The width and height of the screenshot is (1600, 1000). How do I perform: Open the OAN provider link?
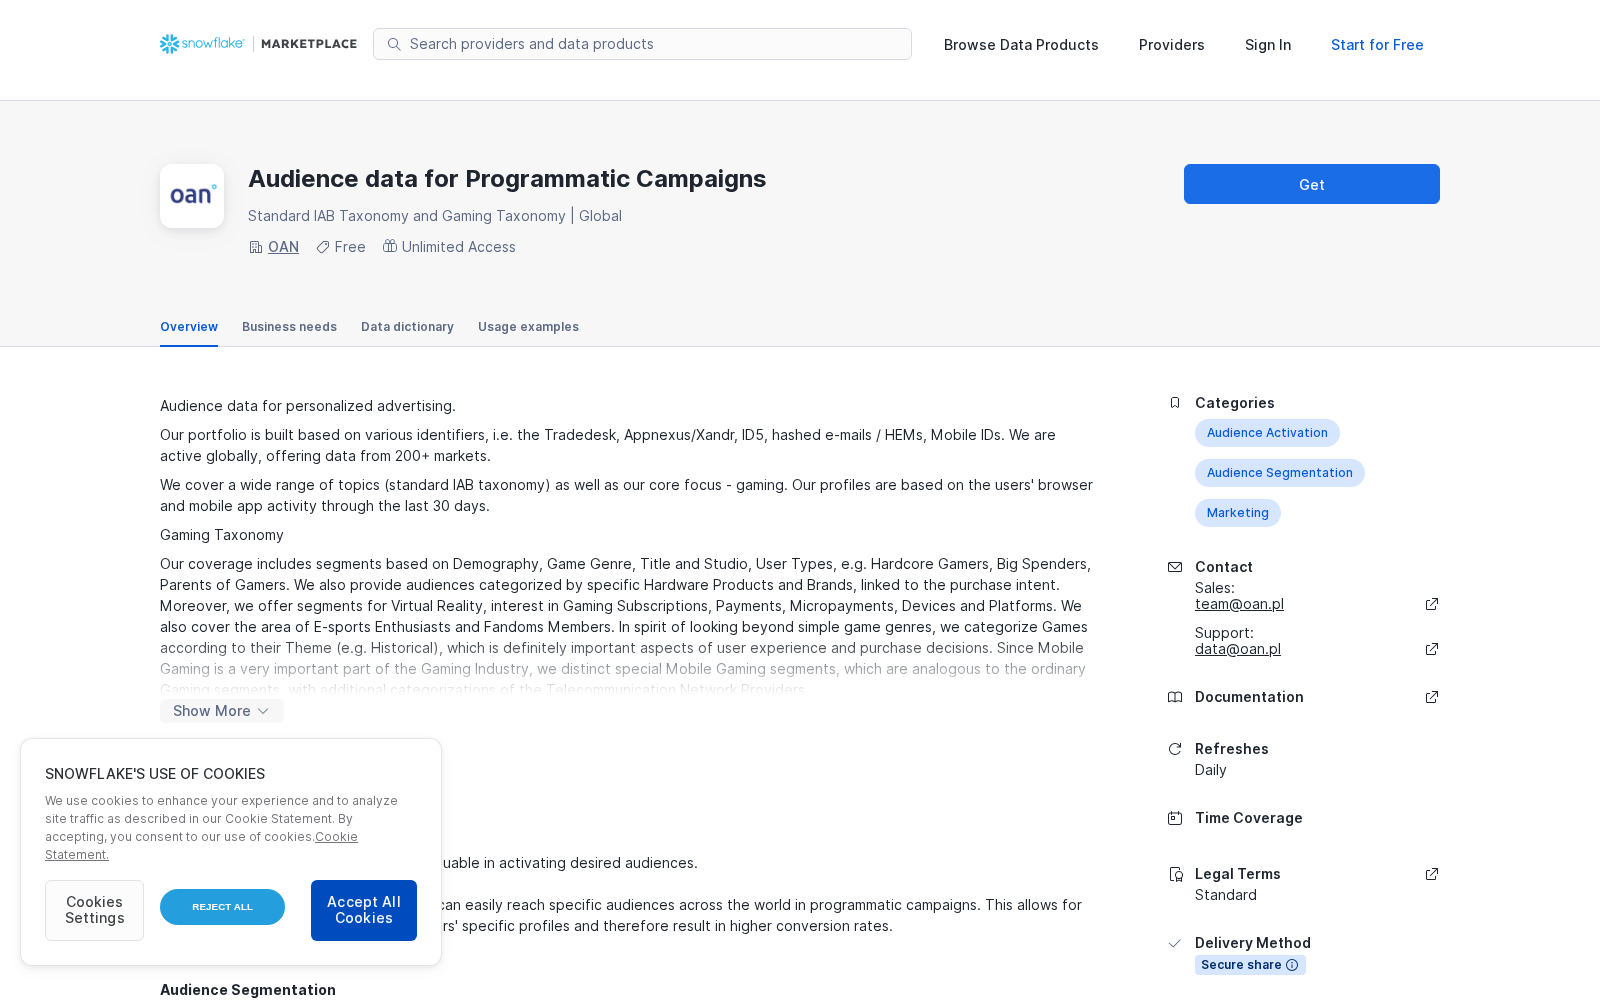pyautogui.click(x=283, y=247)
